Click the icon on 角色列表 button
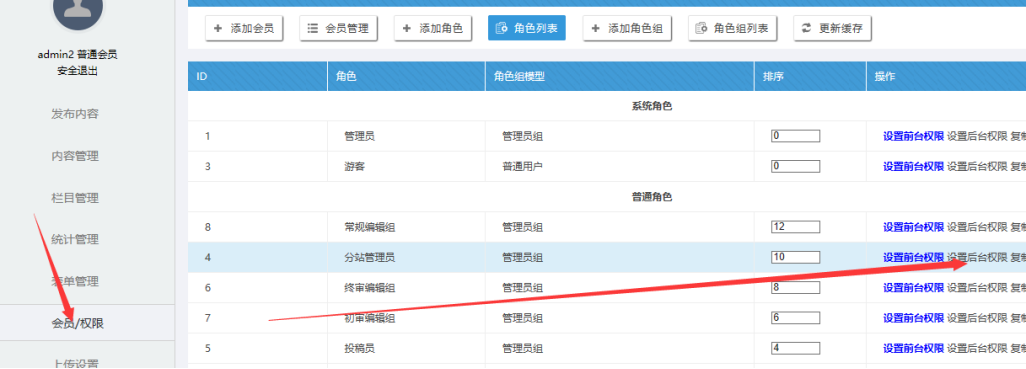Image resolution: width=1026 pixels, height=369 pixels. coord(502,29)
